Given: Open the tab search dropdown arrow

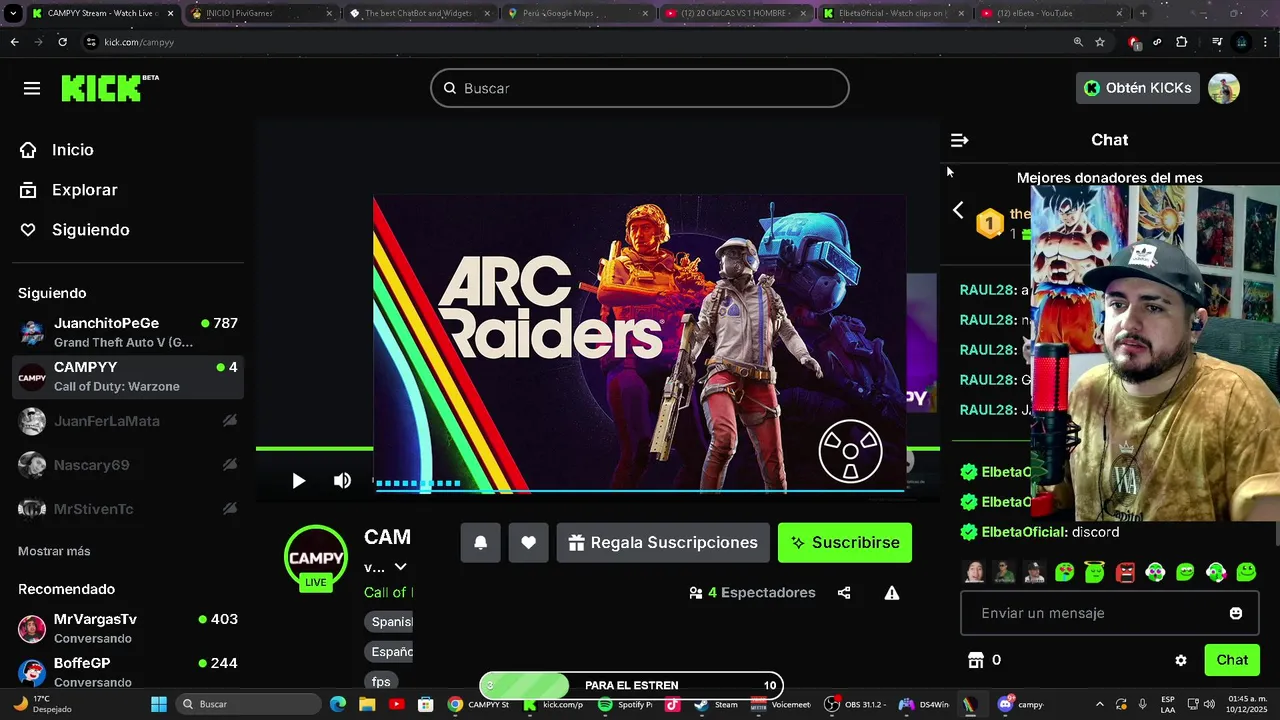Looking at the screenshot, I should pyautogui.click(x=12, y=13).
